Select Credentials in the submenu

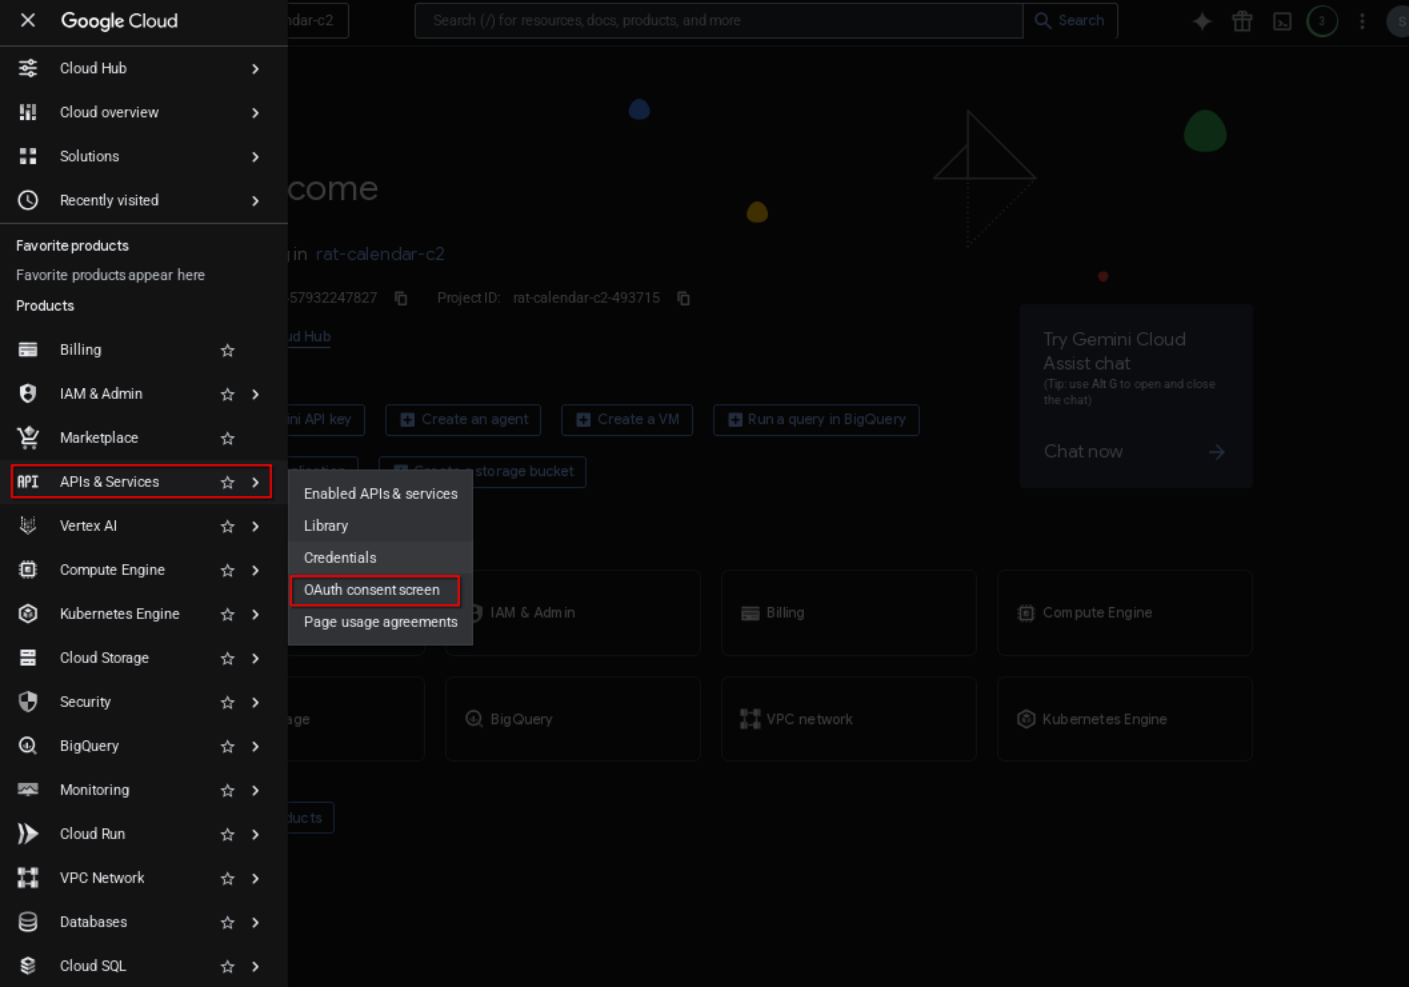pos(380,558)
